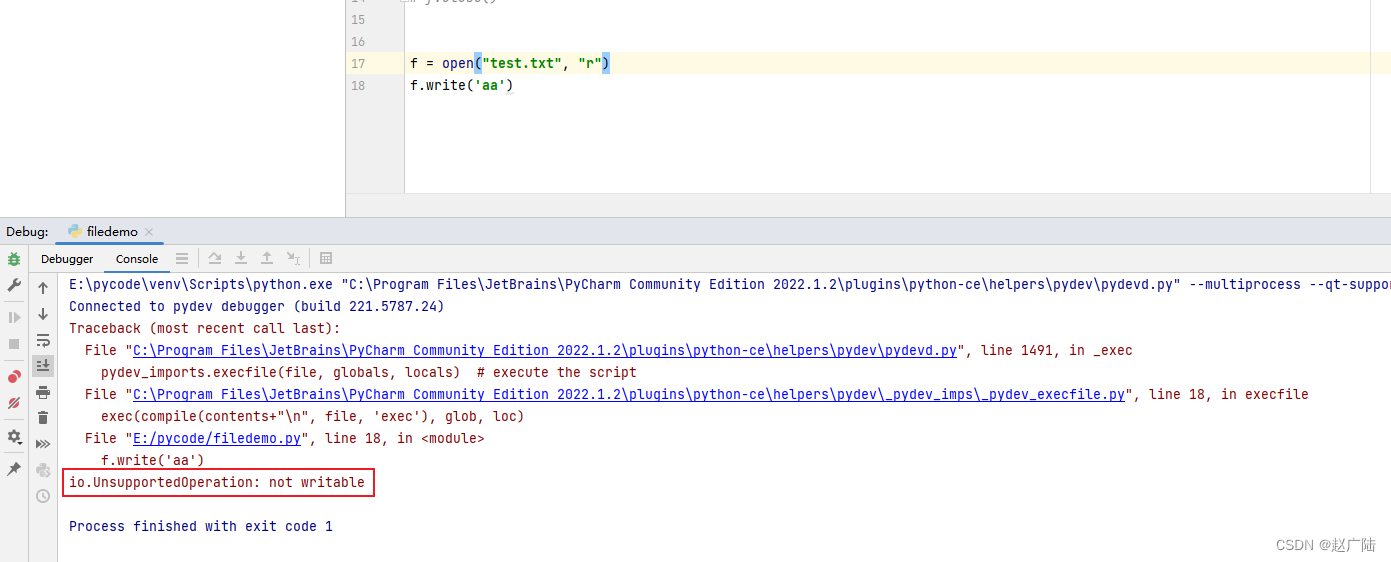Click Up the Stack Trace arrow
The width and height of the screenshot is (1391, 562).
(43, 288)
